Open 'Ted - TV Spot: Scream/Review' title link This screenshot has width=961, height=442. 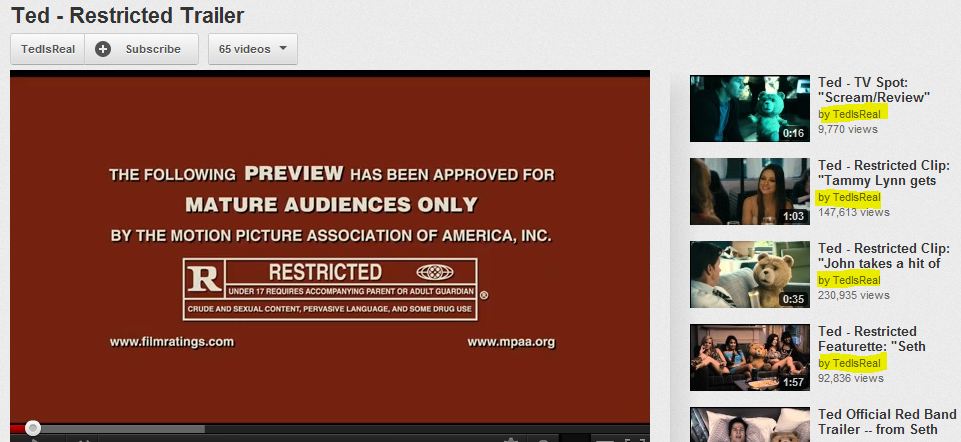pyautogui.click(x=874, y=90)
